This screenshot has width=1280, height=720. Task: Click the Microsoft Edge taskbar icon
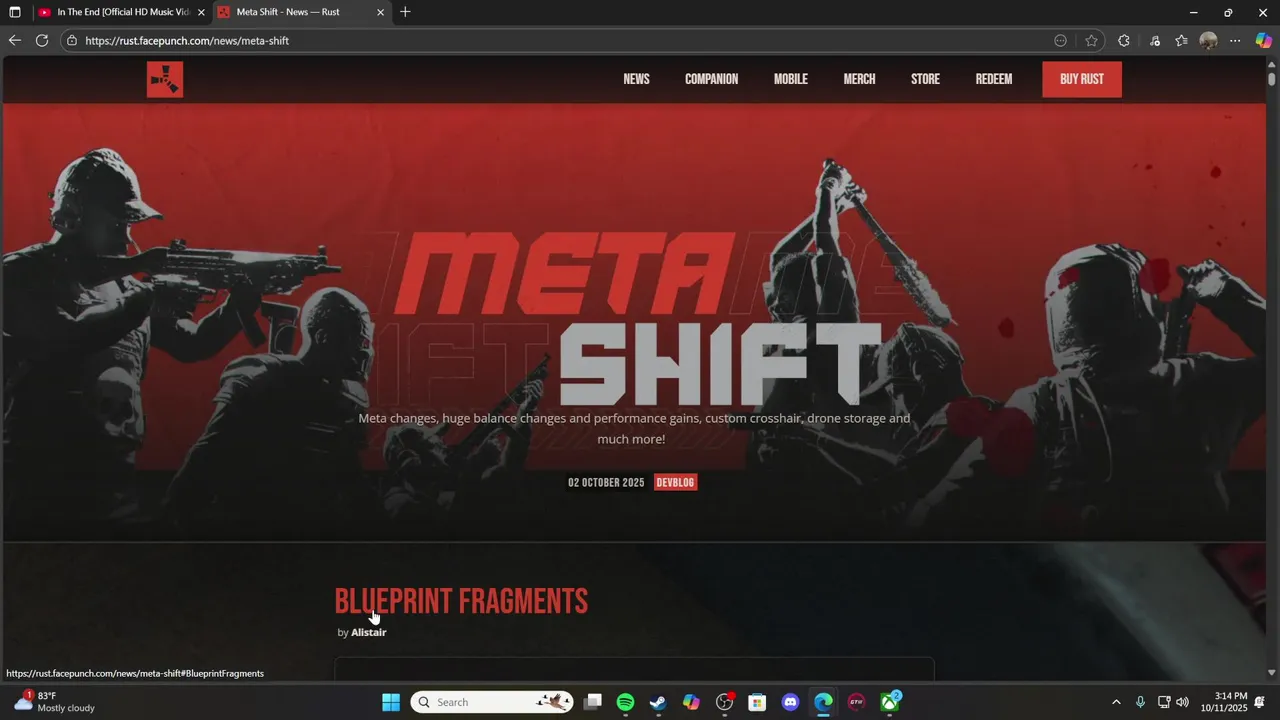coord(823,702)
